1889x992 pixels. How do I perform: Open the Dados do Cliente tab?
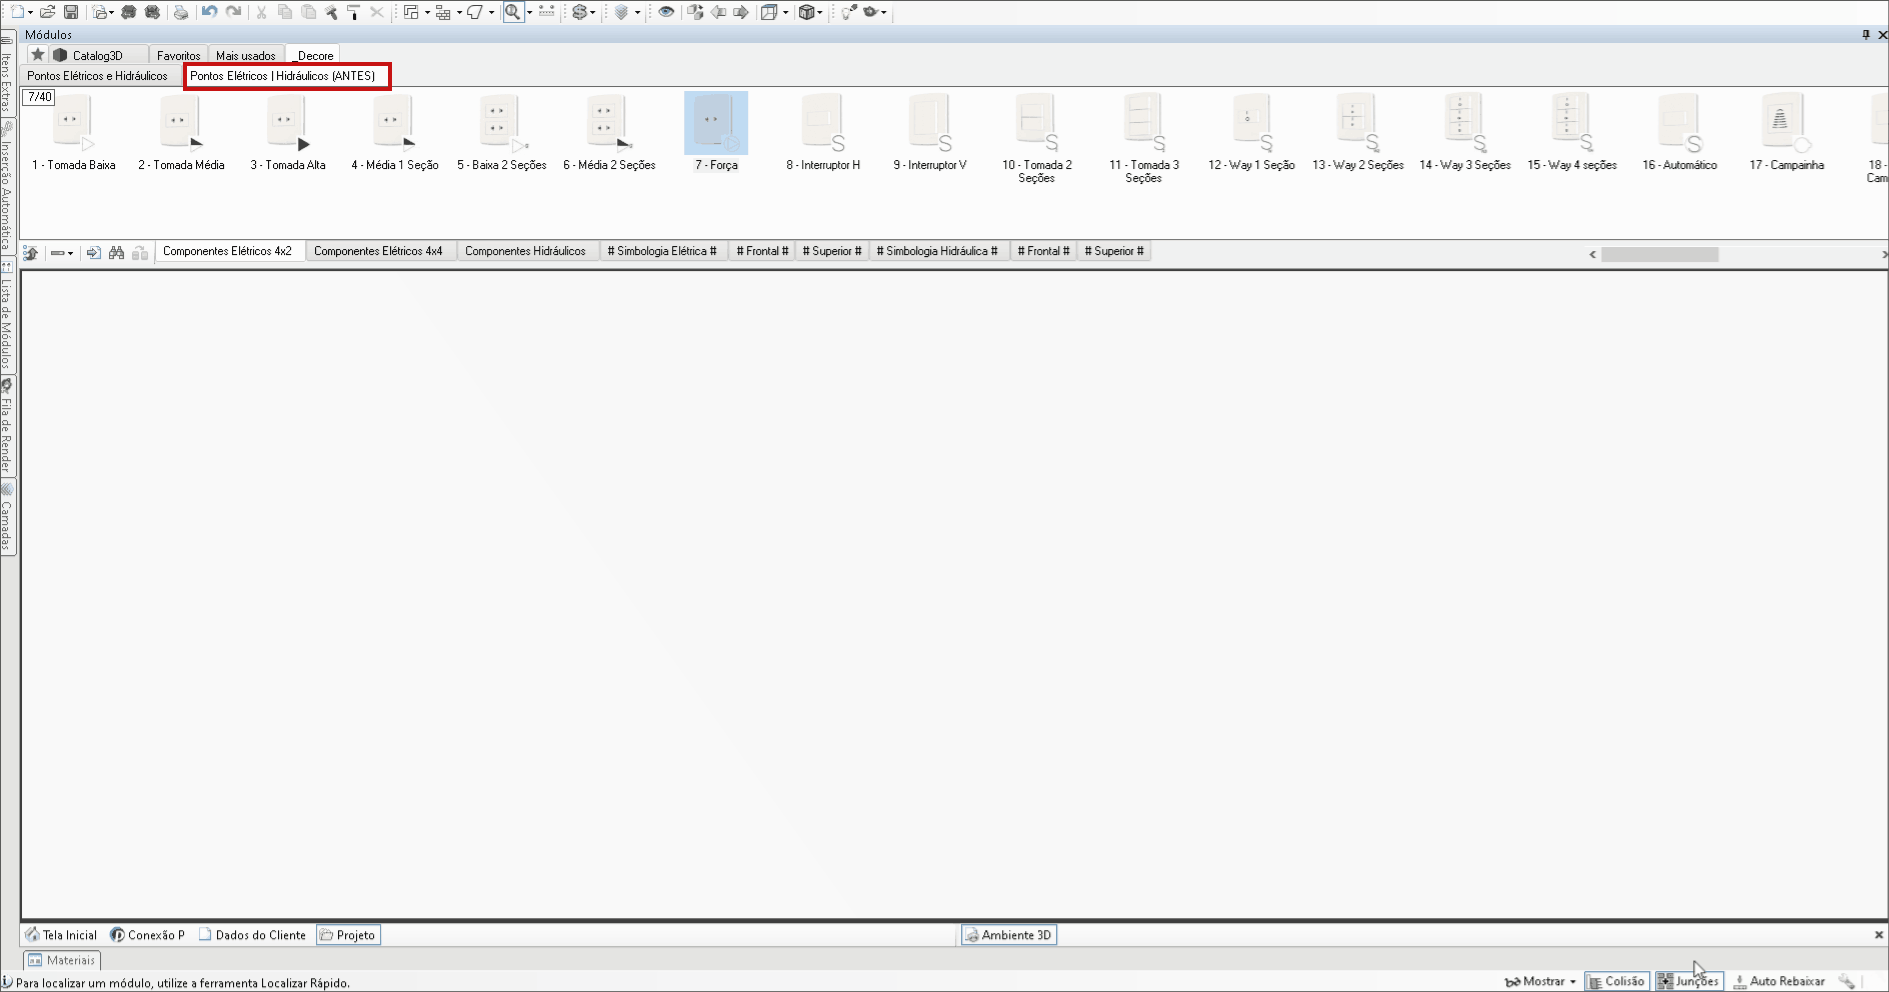click(x=253, y=935)
